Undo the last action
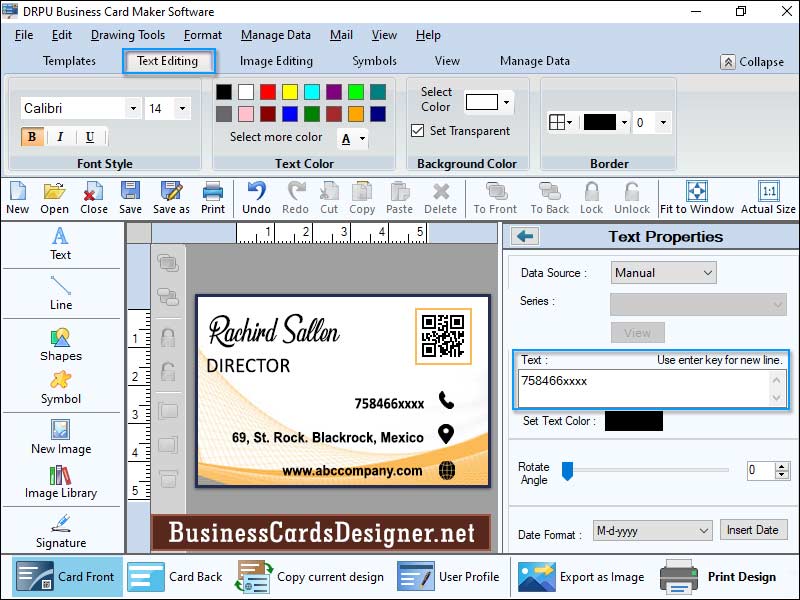 (x=256, y=197)
